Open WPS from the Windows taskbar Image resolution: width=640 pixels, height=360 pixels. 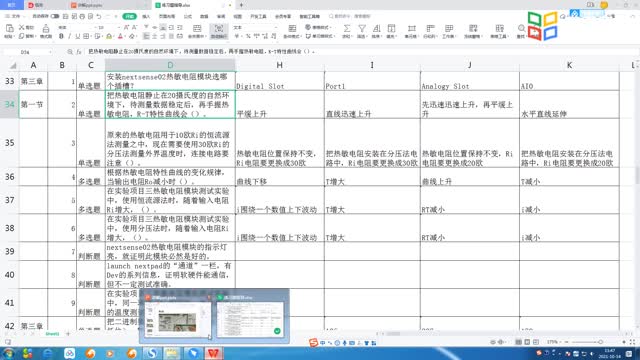click(214, 353)
